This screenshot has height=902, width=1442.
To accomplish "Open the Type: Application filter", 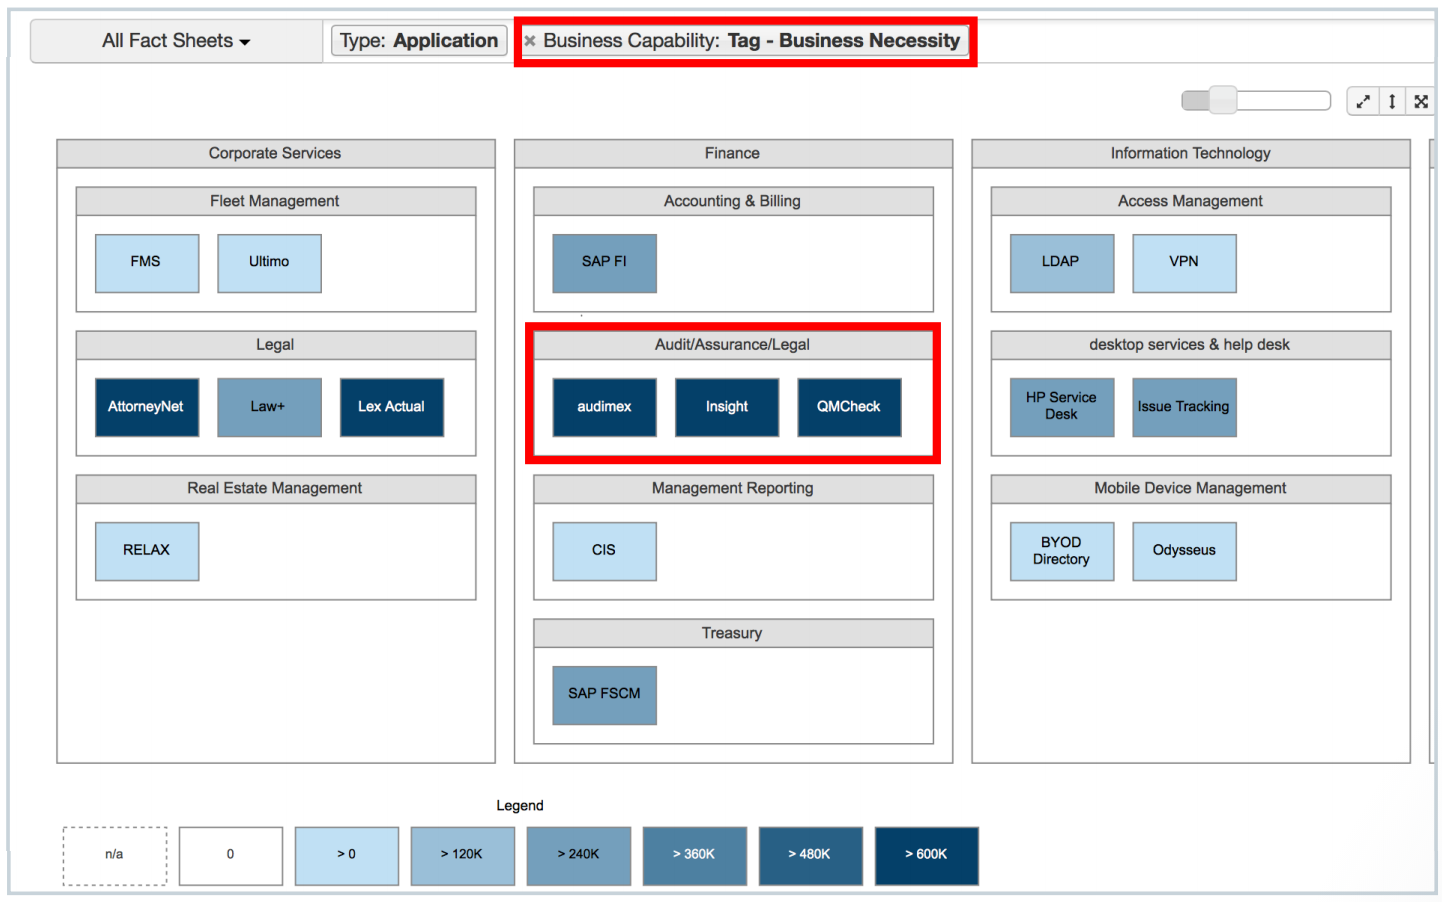I will click(x=418, y=40).
